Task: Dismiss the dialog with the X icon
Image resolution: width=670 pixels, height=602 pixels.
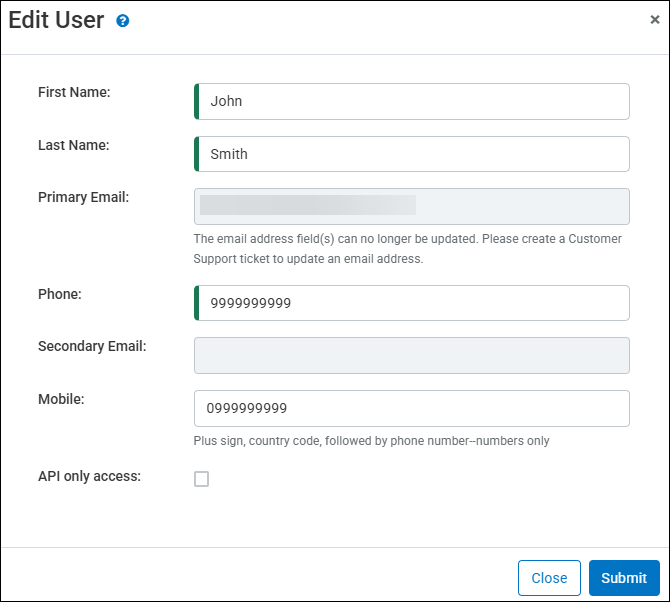Action: click(654, 19)
